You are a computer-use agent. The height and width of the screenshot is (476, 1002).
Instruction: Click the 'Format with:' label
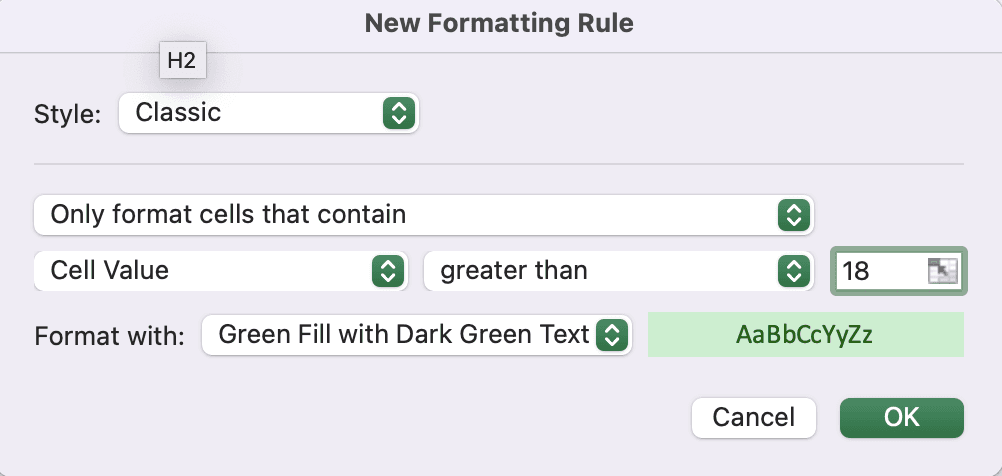point(110,336)
